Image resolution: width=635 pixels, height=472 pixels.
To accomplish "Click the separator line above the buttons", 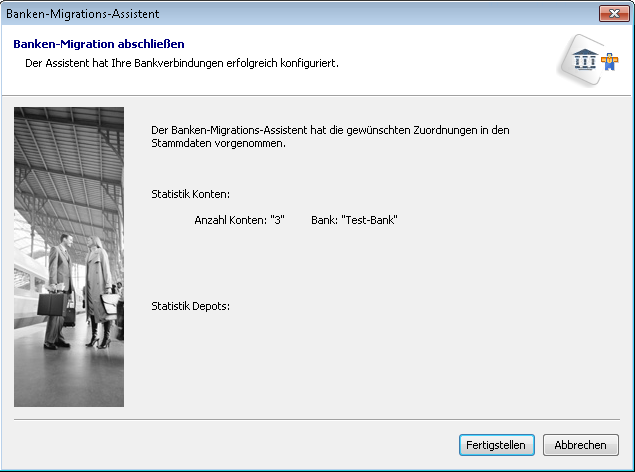I will point(317,420).
